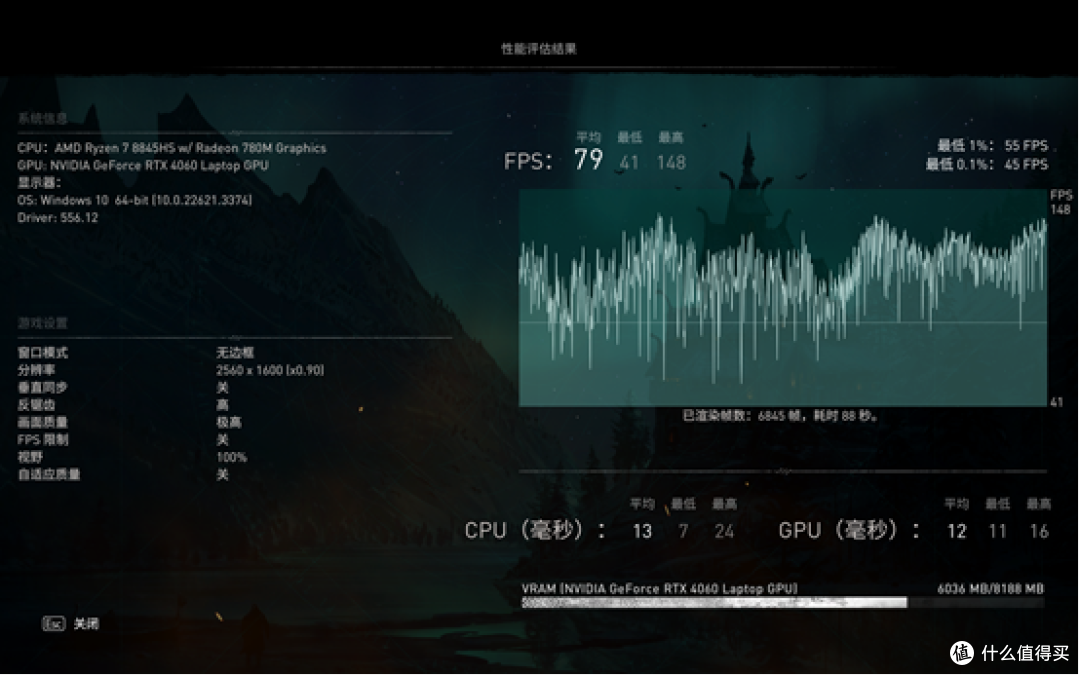
Task: Click the GPU average value 12
Action: 957,531
